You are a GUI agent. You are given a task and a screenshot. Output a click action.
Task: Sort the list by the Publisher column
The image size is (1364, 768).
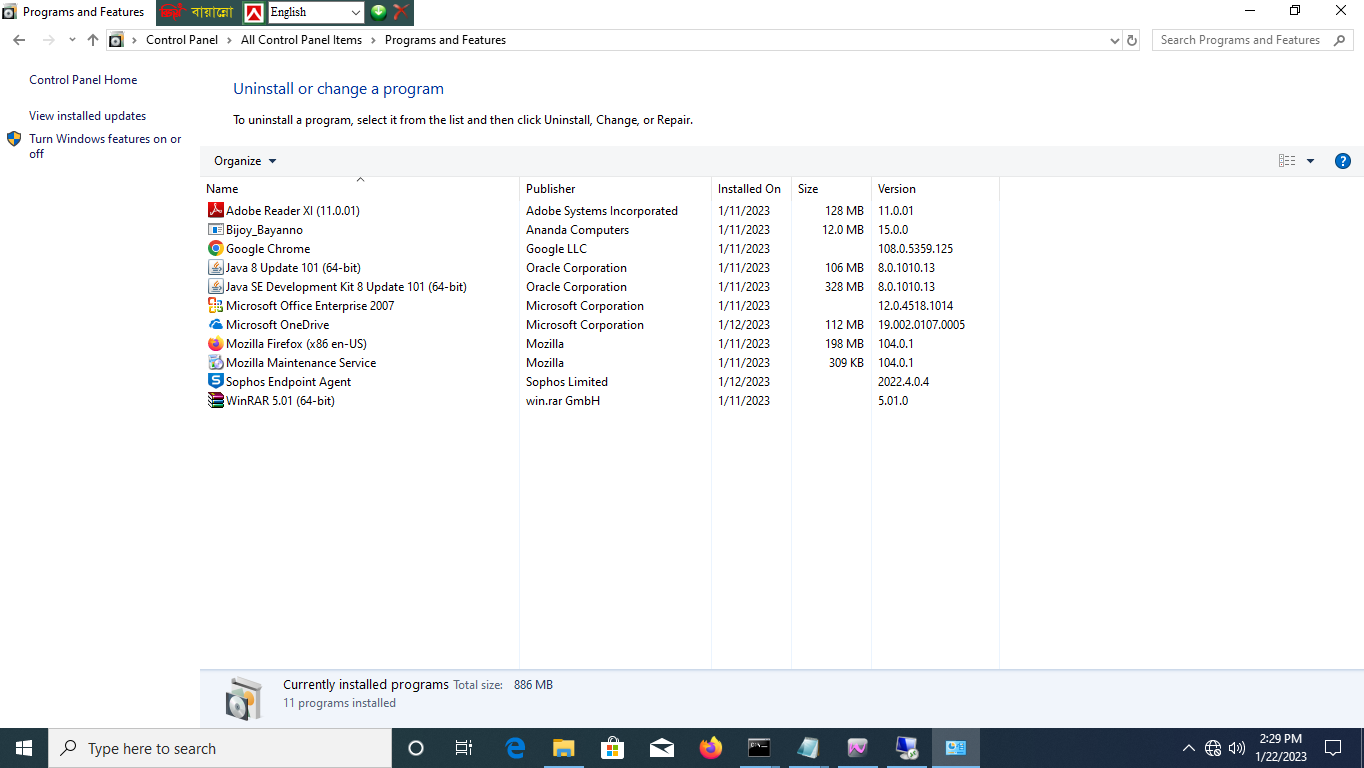[x=615, y=188]
